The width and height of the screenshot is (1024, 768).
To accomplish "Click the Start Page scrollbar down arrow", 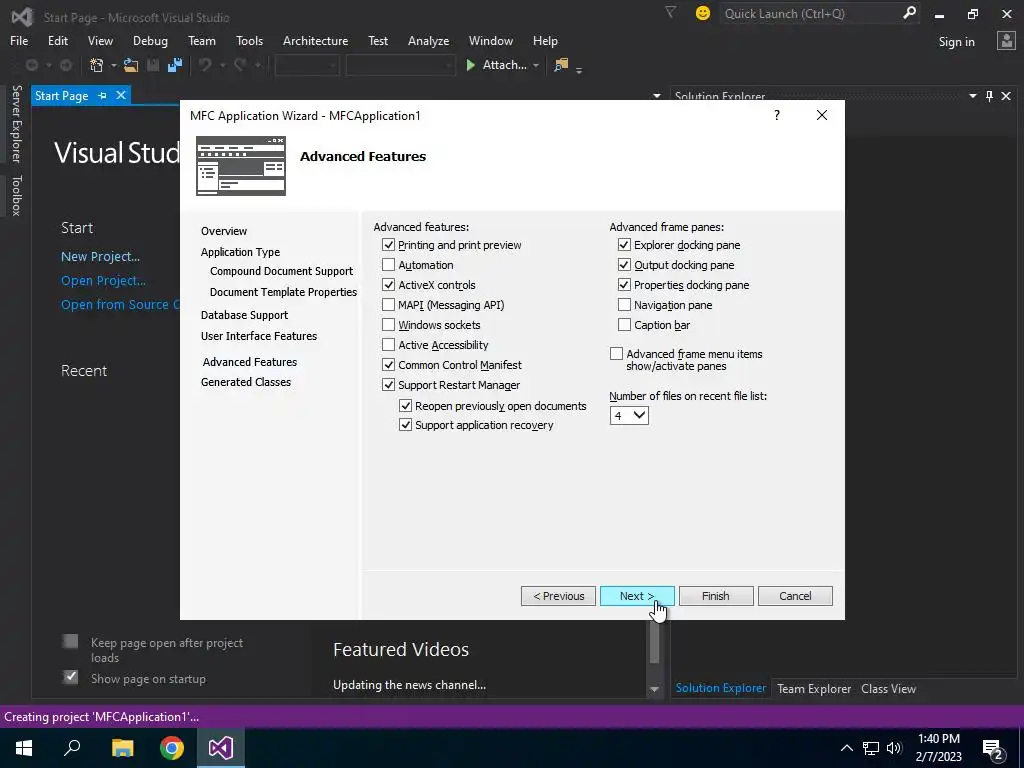I will [654, 689].
